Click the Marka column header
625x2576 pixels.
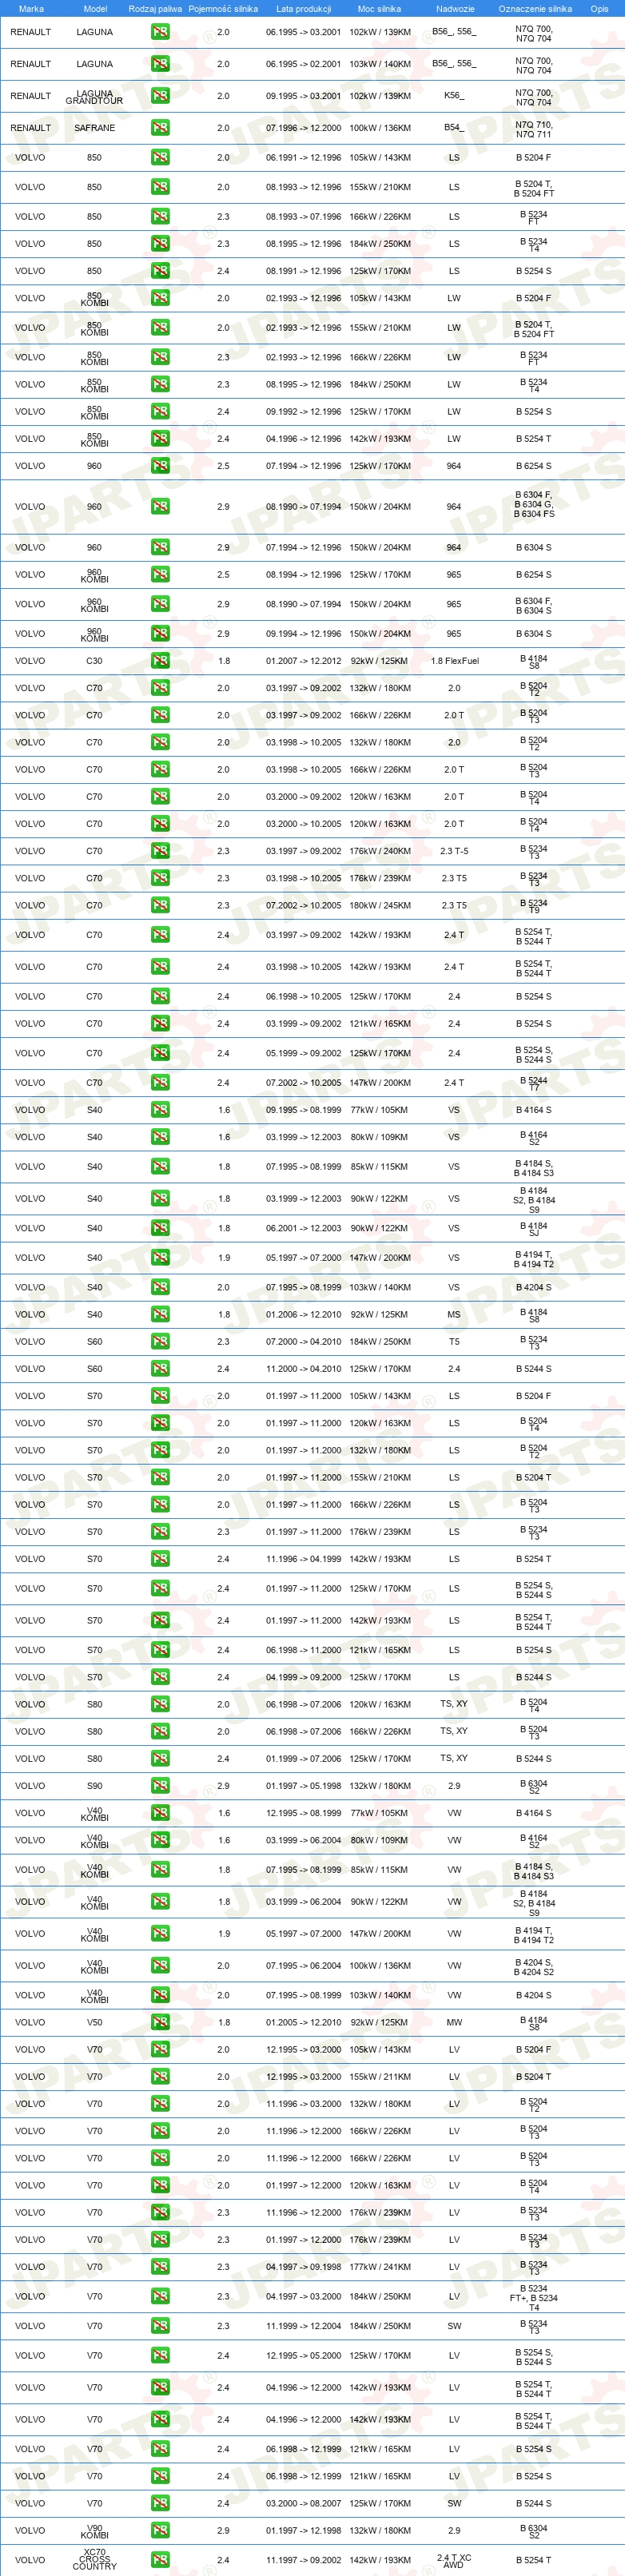(x=31, y=9)
